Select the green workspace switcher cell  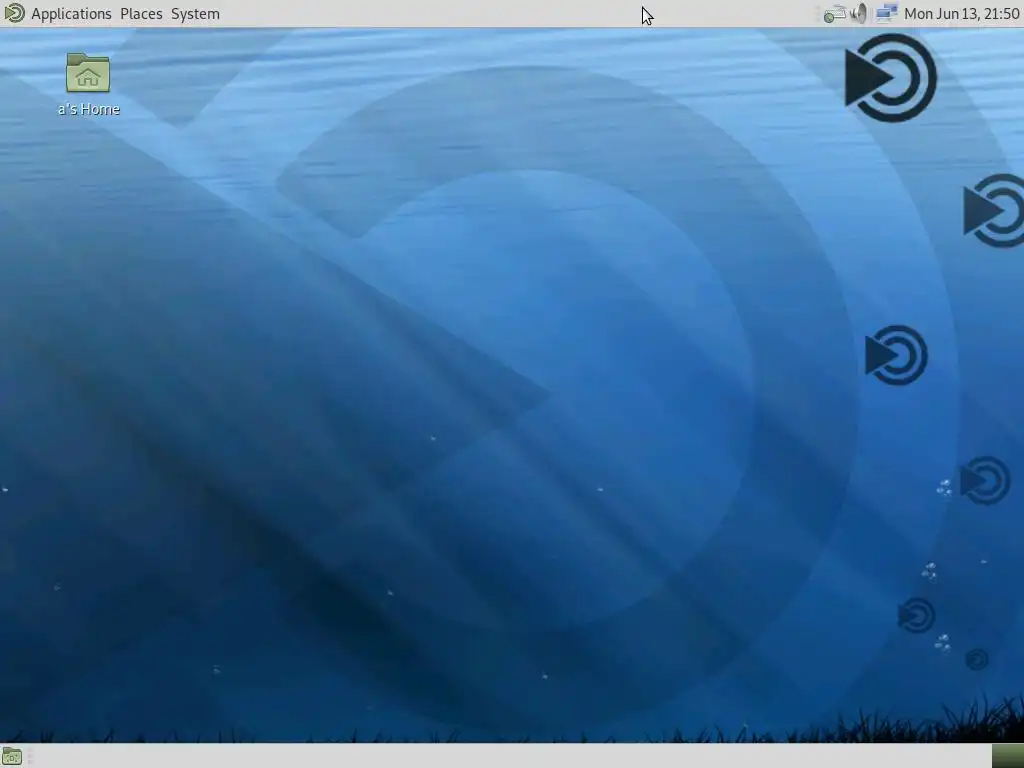click(1008, 756)
